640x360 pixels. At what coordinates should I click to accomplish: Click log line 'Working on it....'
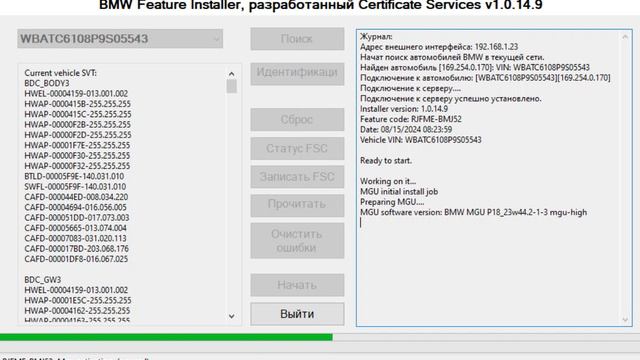point(388,181)
